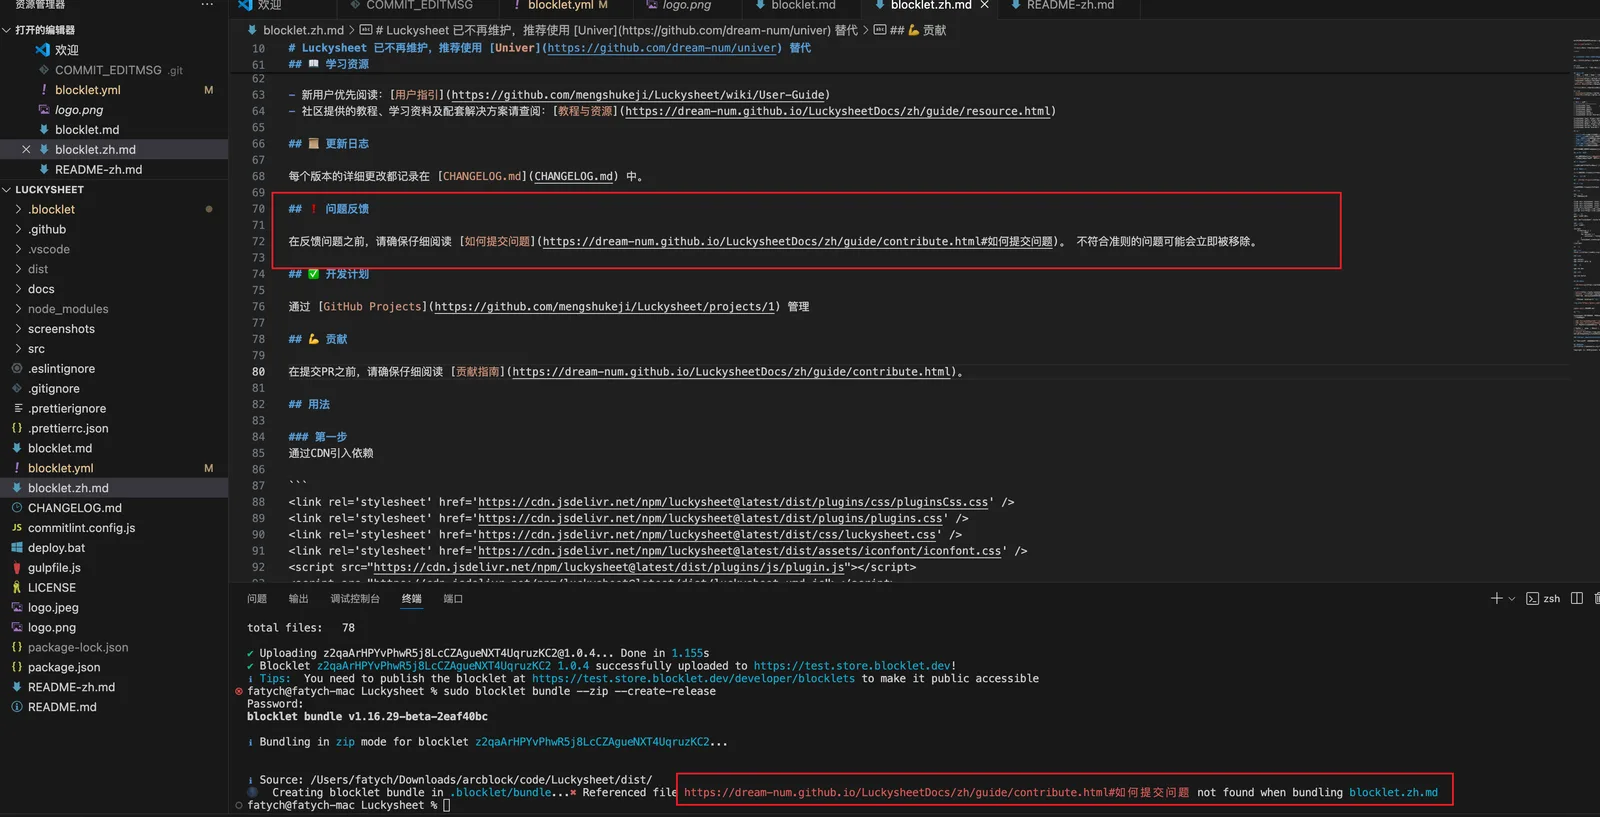Image resolution: width=1600 pixels, height=817 pixels.
Task: Select the 终端 panel tab
Action: click(x=412, y=599)
